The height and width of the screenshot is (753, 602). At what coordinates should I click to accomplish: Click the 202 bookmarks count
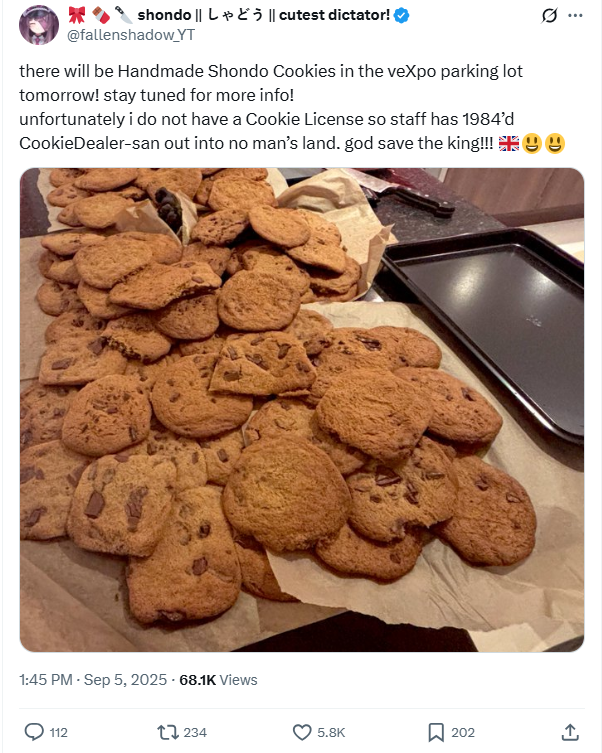(x=463, y=732)
